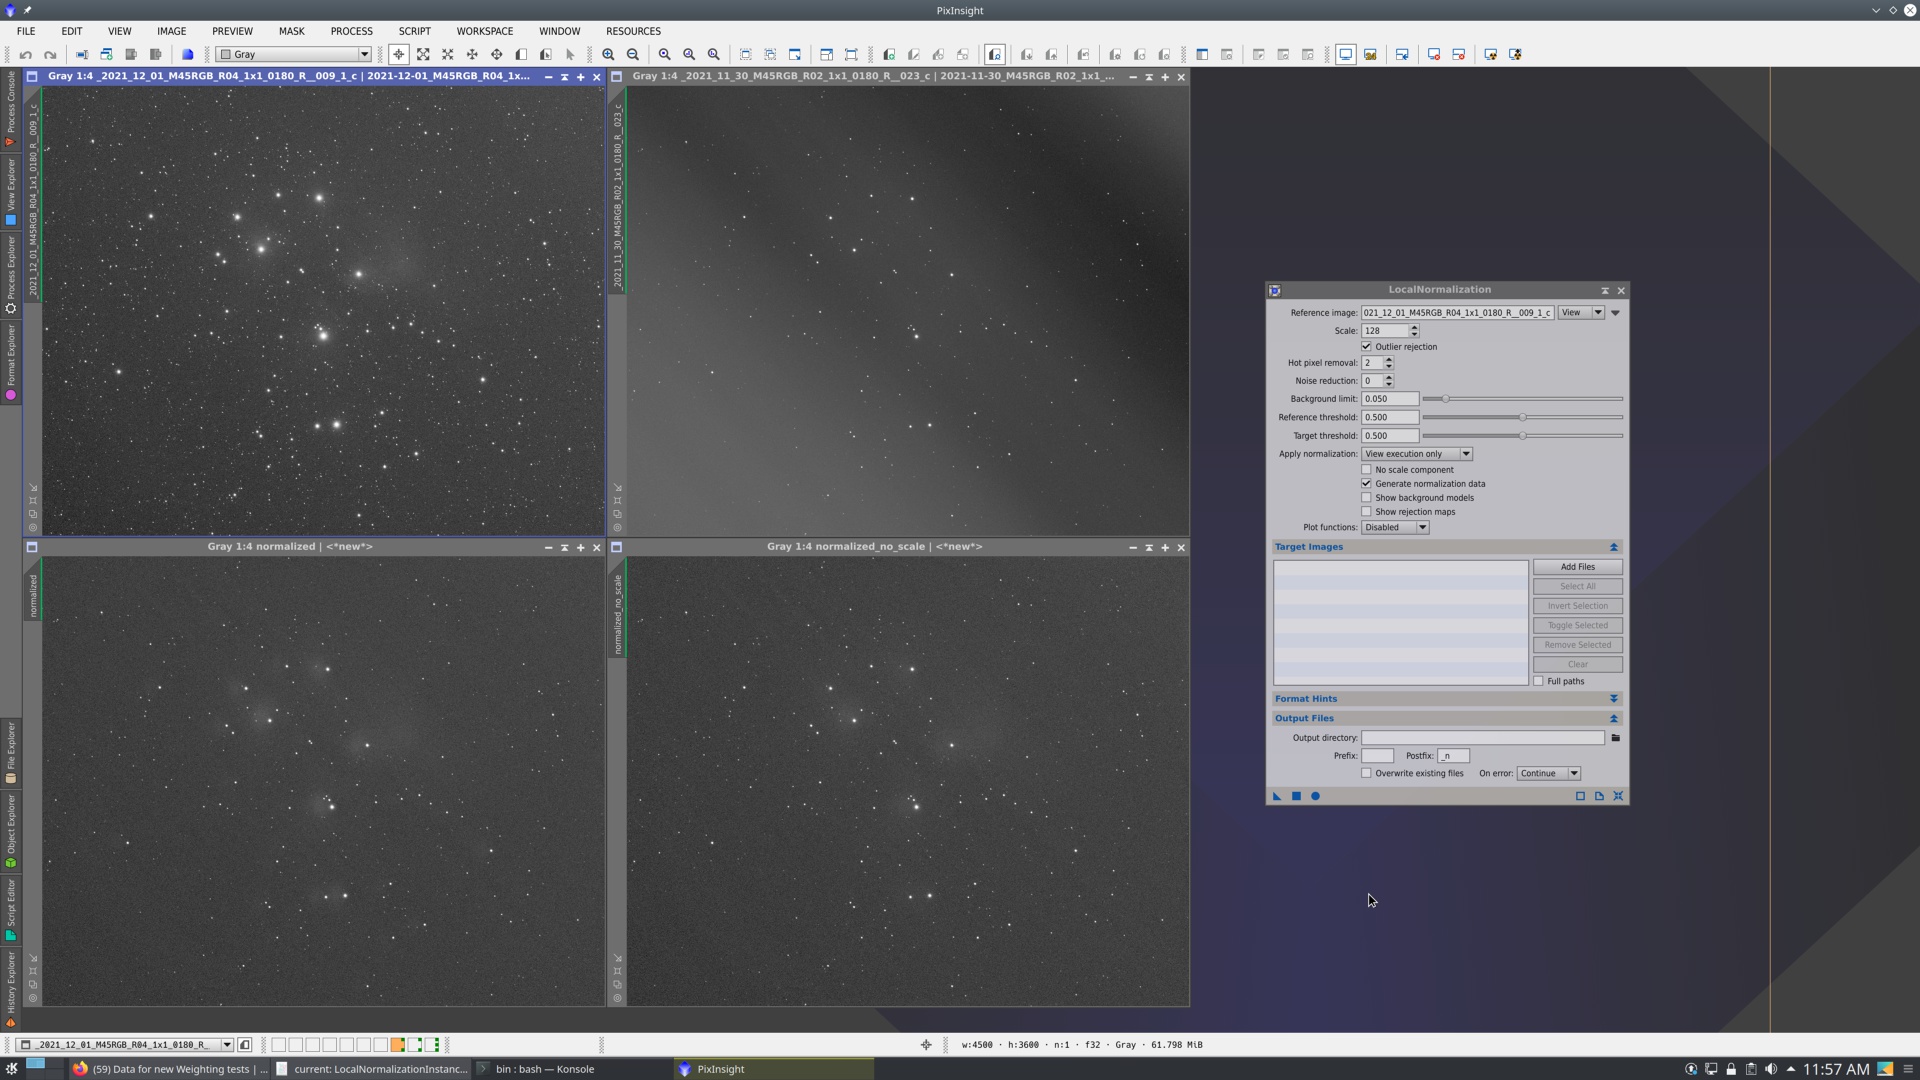Click the Apply Global circle icon
Screen dimensions: 1920x1080
pos(1316,797)
